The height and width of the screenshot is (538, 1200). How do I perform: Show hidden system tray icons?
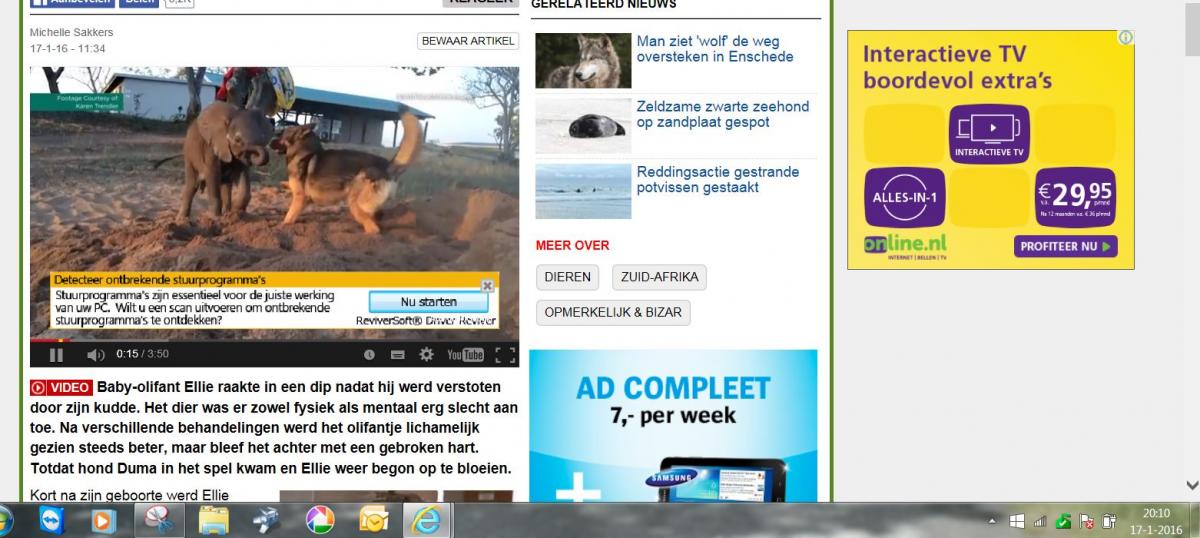coord(992,521)
